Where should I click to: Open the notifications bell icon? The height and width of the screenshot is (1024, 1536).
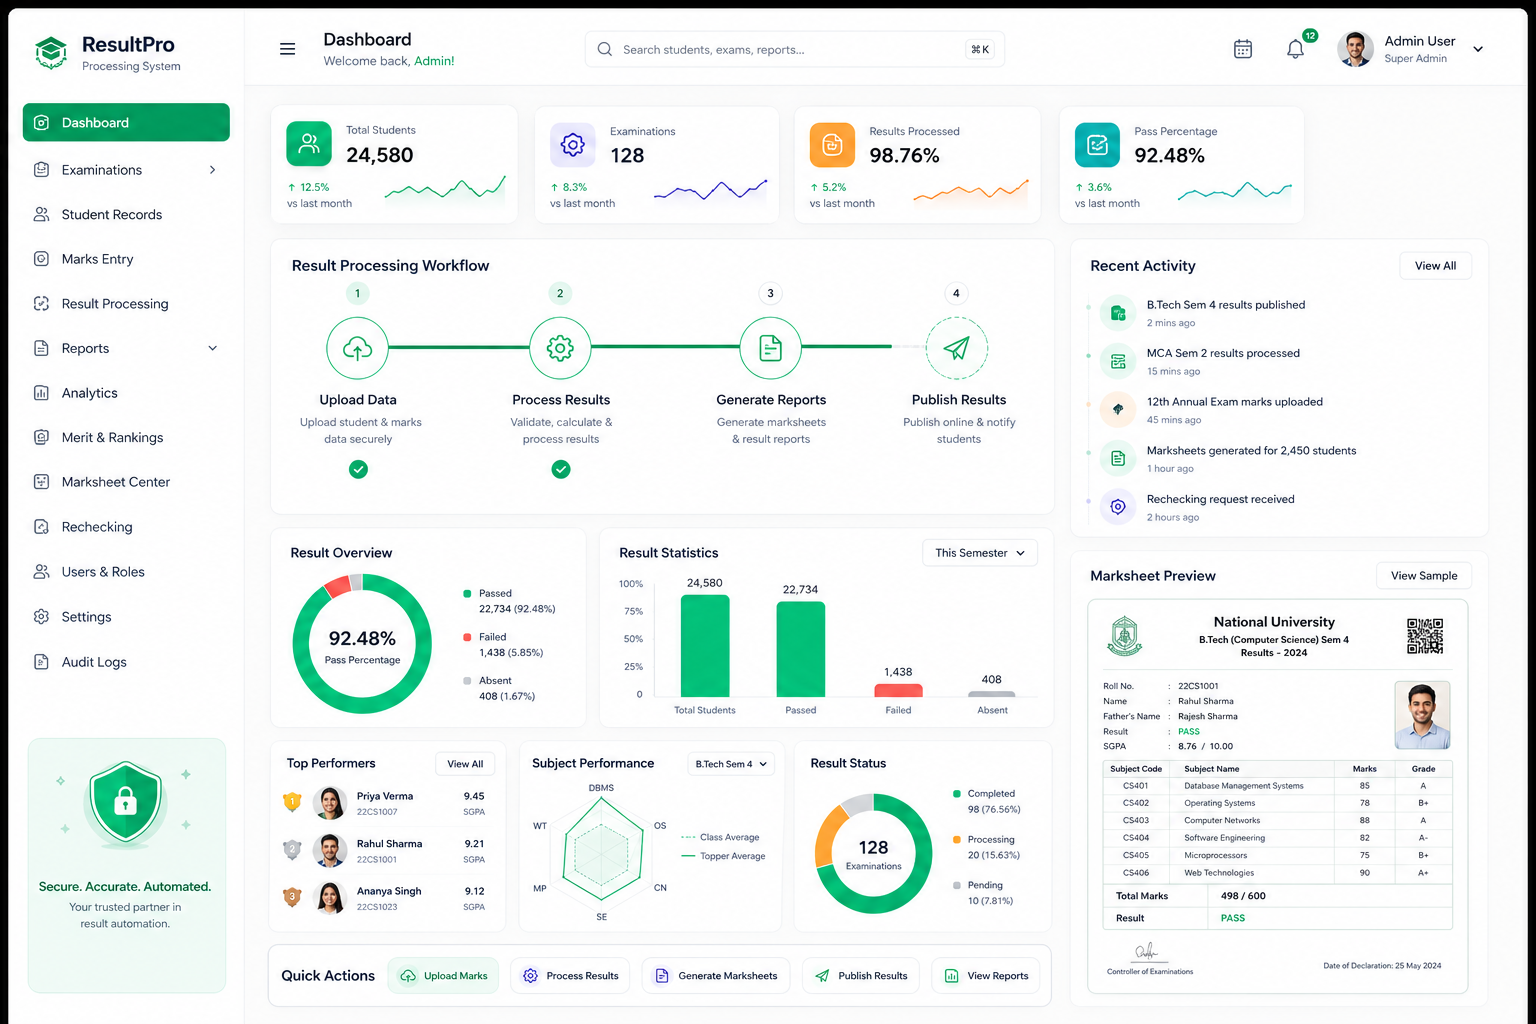[1295, 49]
